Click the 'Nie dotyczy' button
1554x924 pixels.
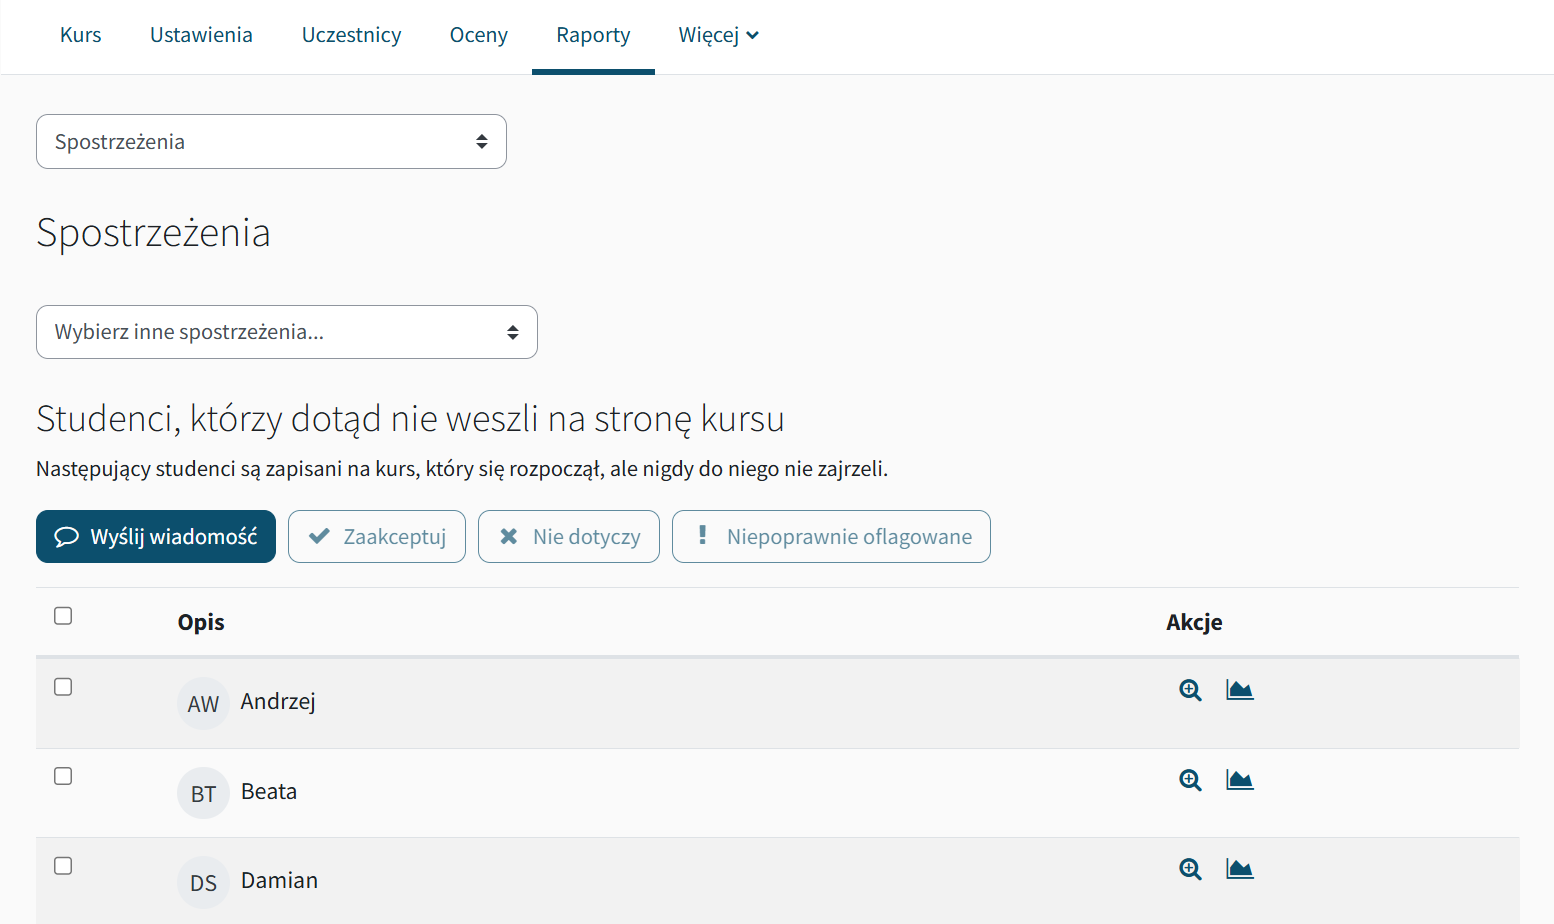coord(569,537)
